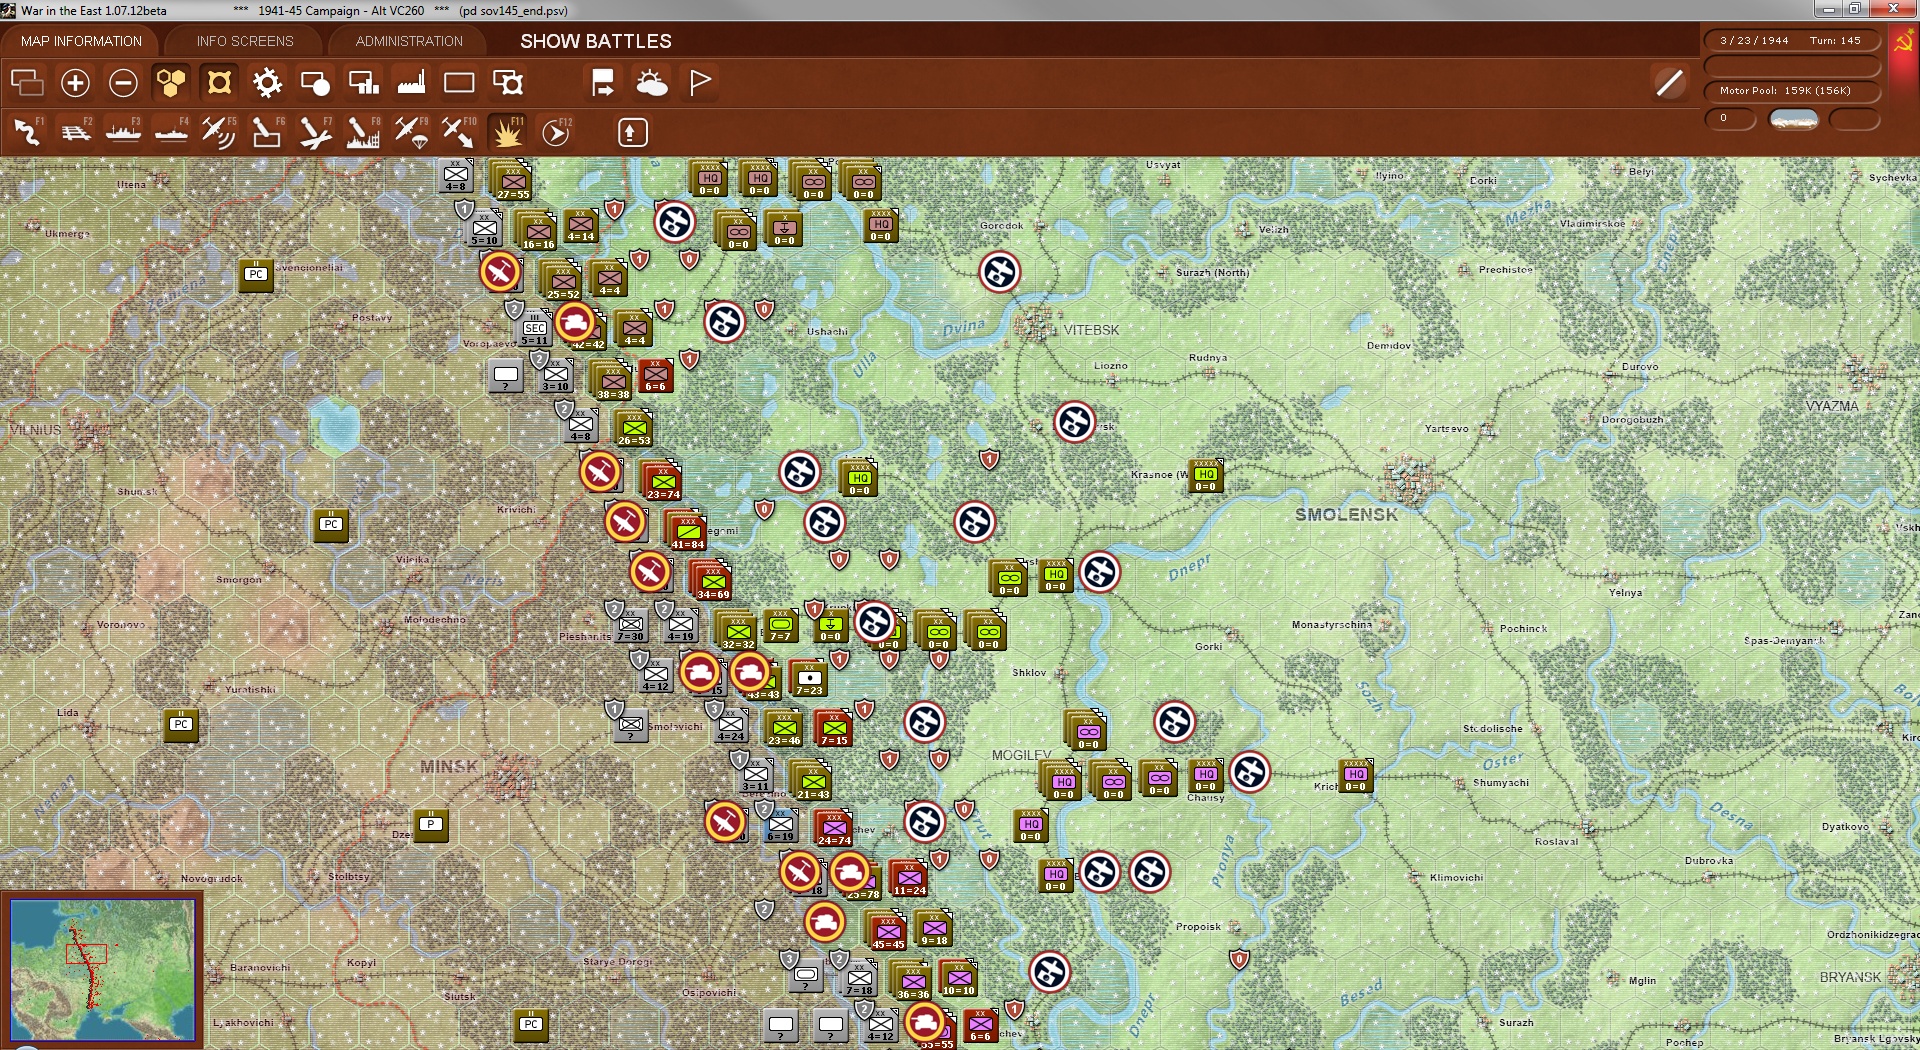This screenshot has height=1050, width=1920.
Task: Select the PC counter near Svencioneliai
Action: [x=256, y=274]
